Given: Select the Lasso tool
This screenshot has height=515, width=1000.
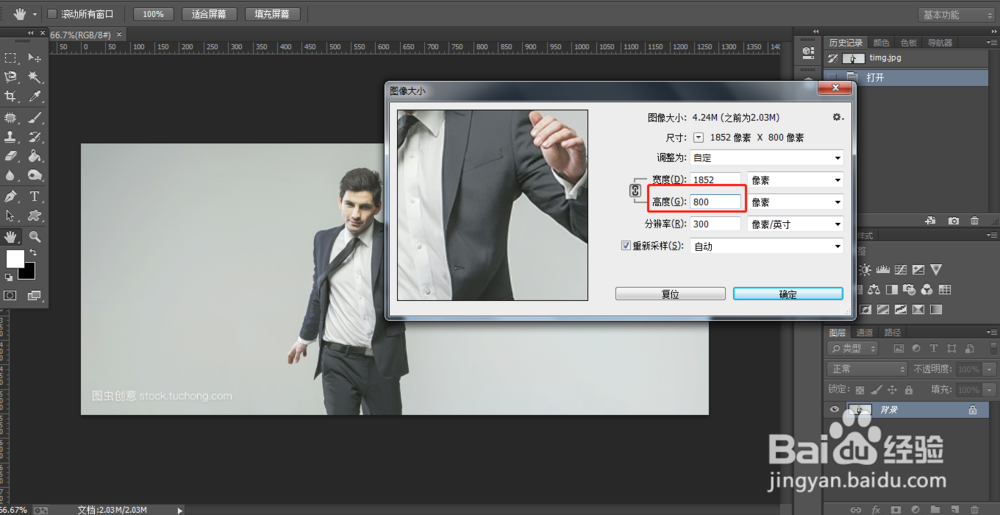Looking at the screenshot, I should pyautogui.click(x=10, y=77).
